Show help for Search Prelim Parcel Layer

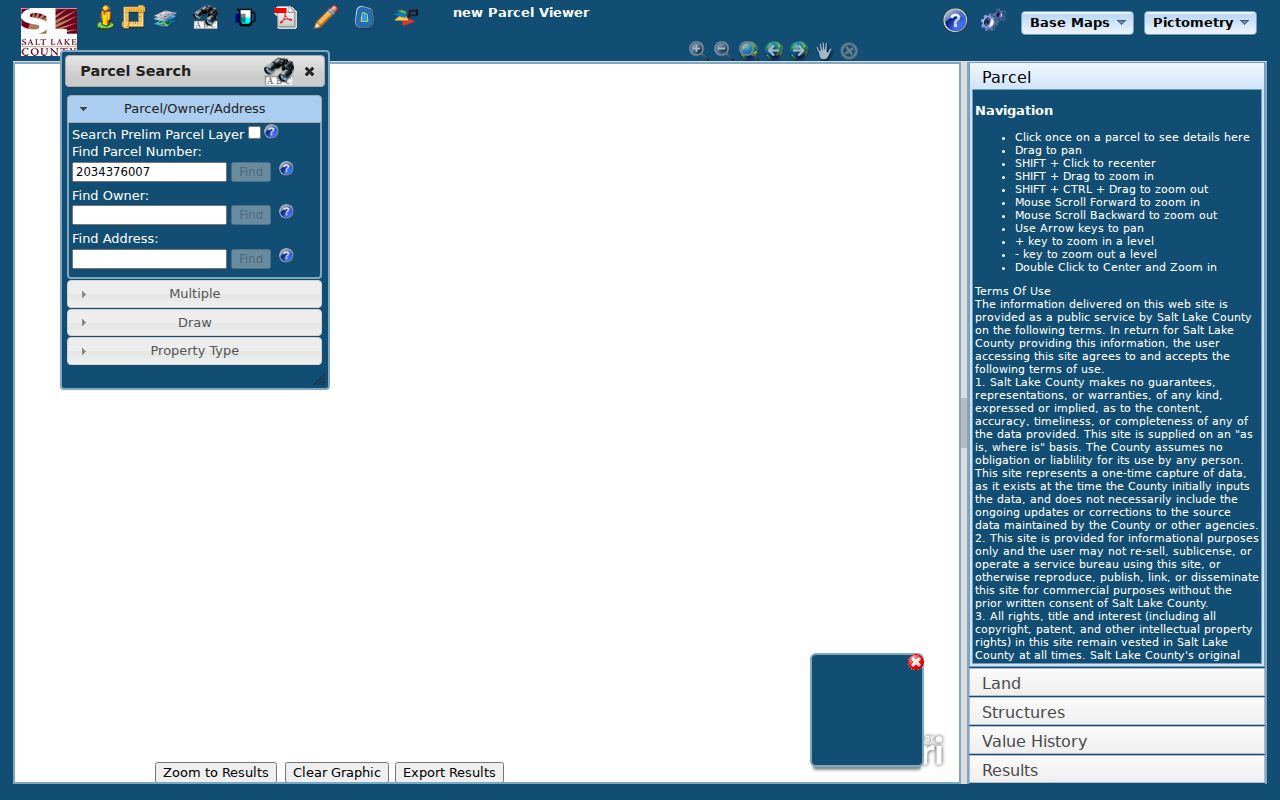[271, 132]
